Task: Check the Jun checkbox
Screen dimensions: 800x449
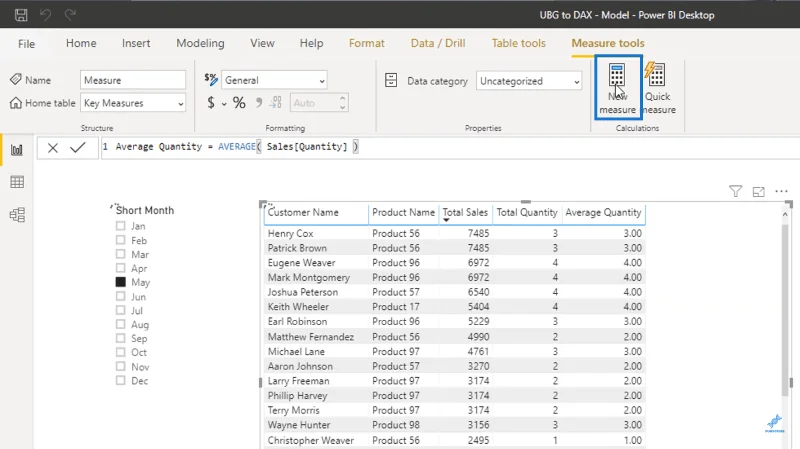Action: 120,296
